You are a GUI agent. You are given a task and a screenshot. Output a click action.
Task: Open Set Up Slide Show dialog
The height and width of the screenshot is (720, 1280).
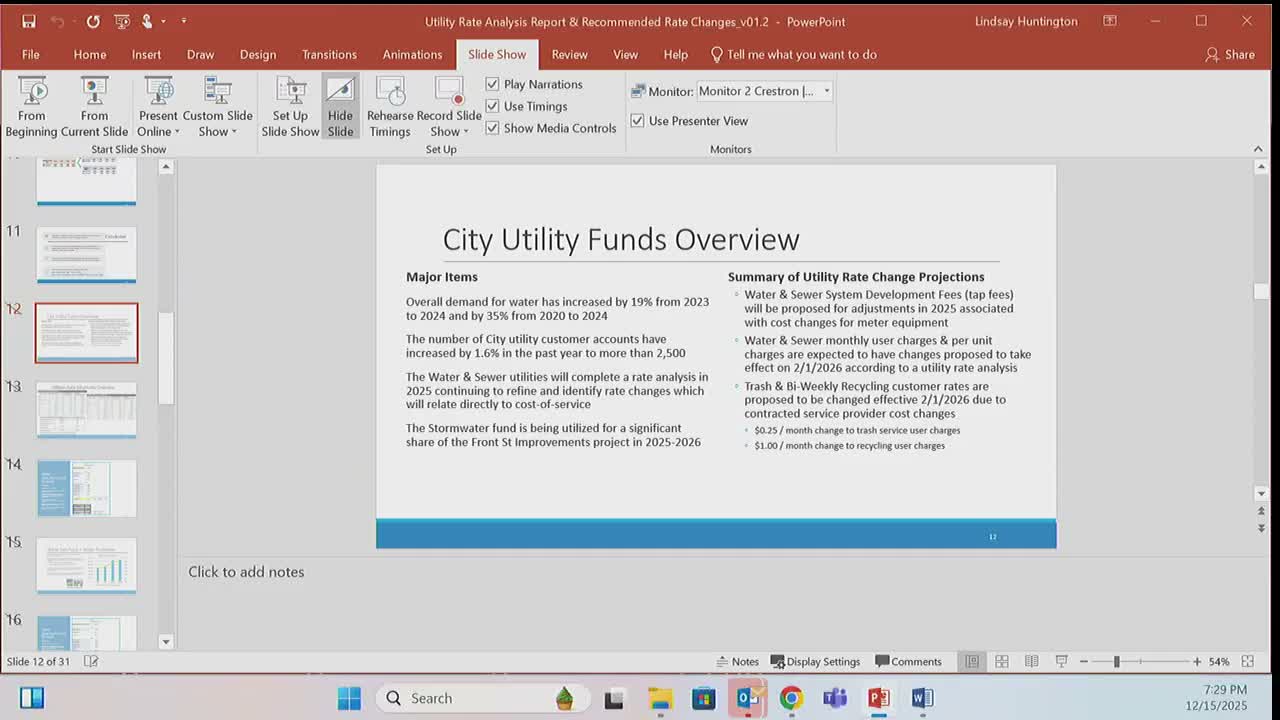click(290, 106)
